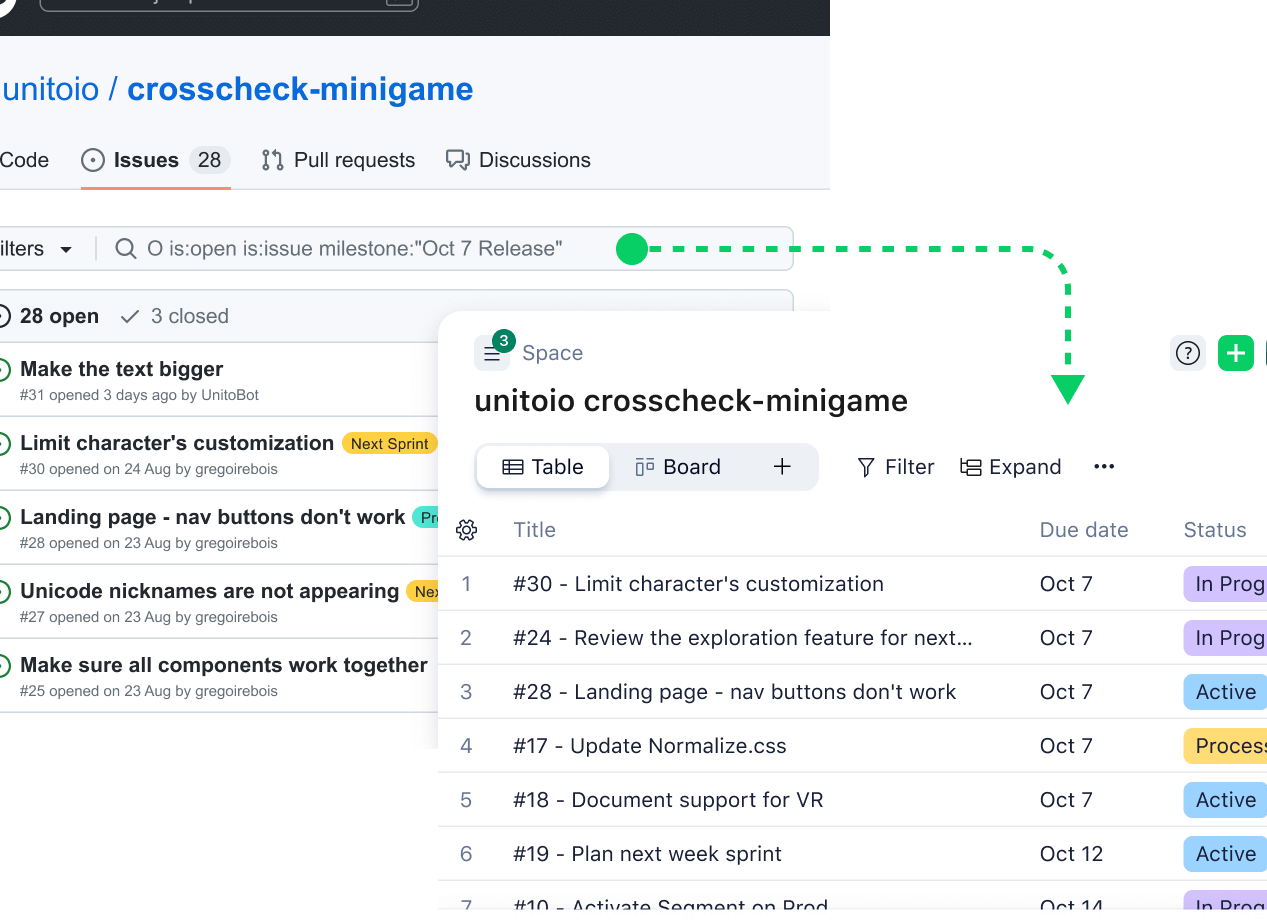The height and width of the screenshot is (921, 1267).
Task: Open issue Make the text bigger
Action: tap(122, 369)
